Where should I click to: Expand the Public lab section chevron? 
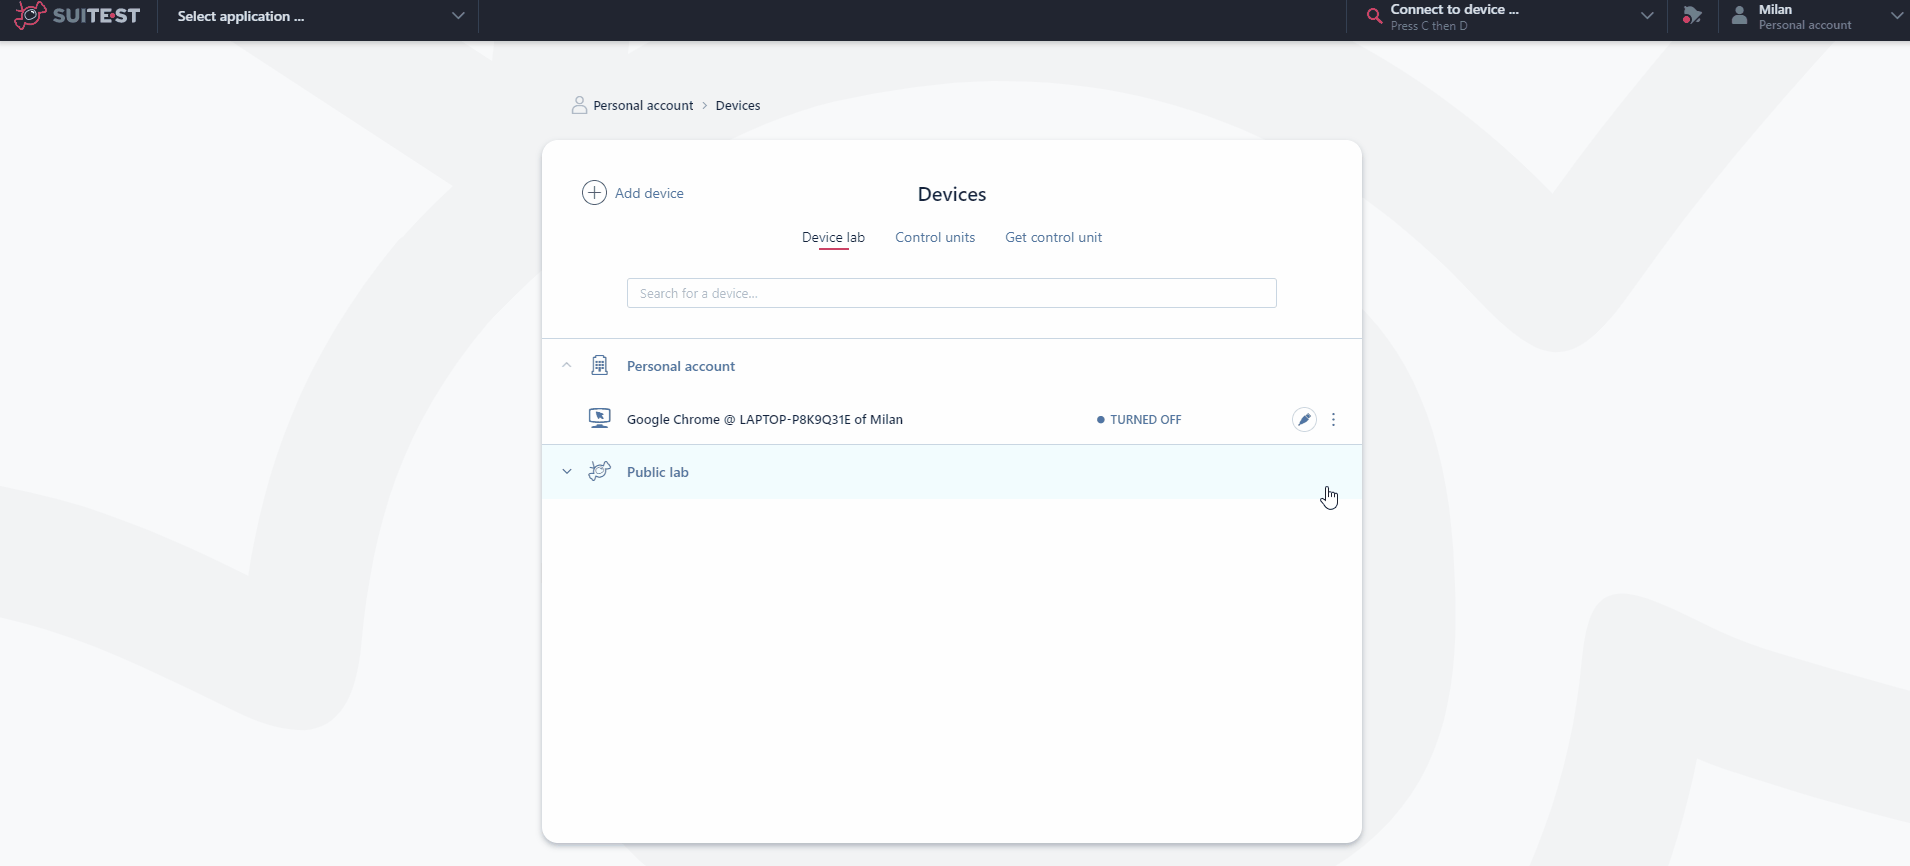point(567,472)
